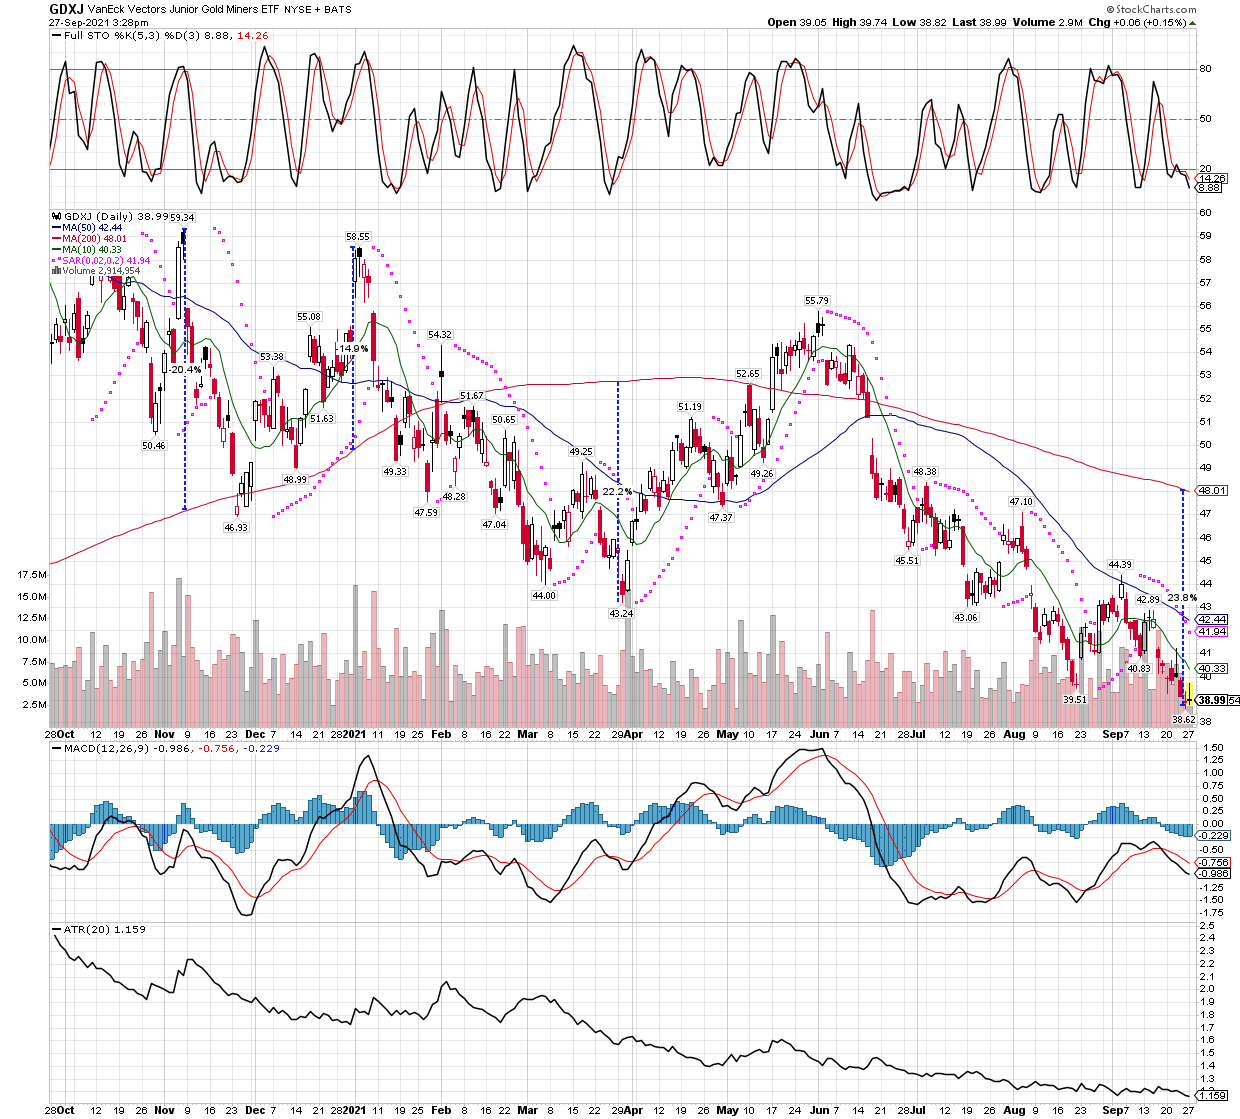Click the -0.229 histogram tag on MACD axis
This screenshot has width=1240, height=1119.
(1213, 835)
